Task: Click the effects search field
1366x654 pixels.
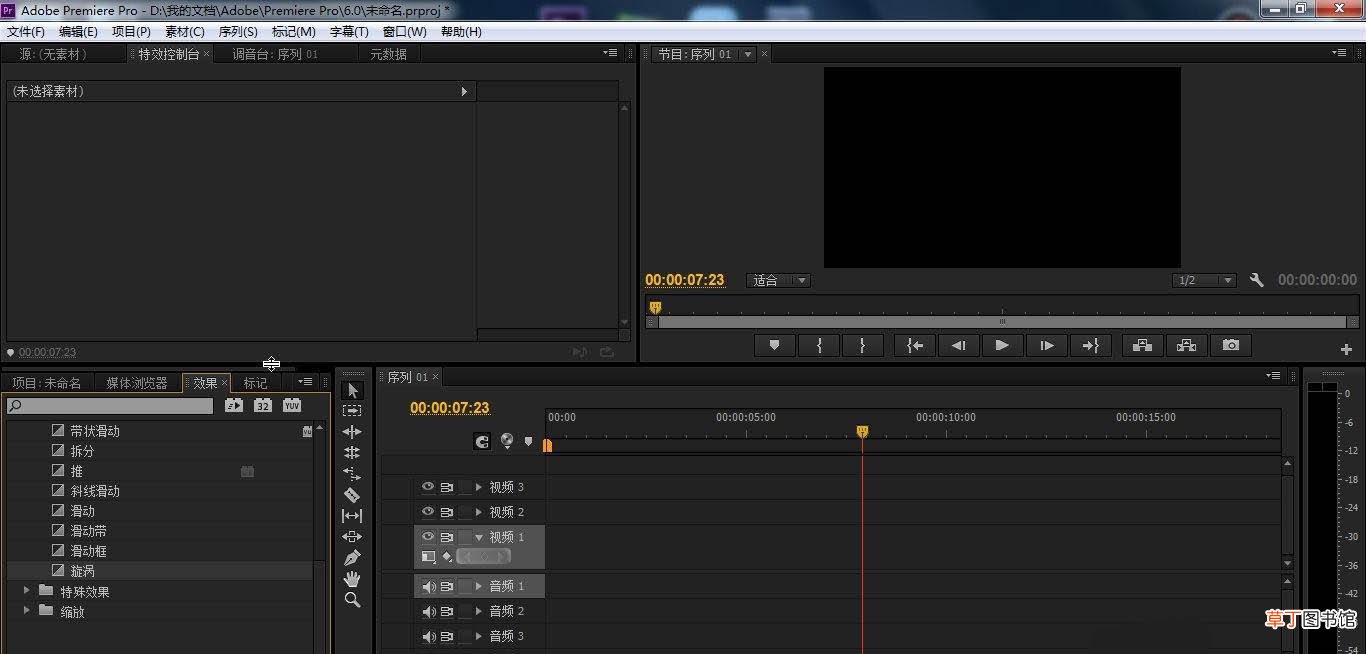Action: click(109, 406)
